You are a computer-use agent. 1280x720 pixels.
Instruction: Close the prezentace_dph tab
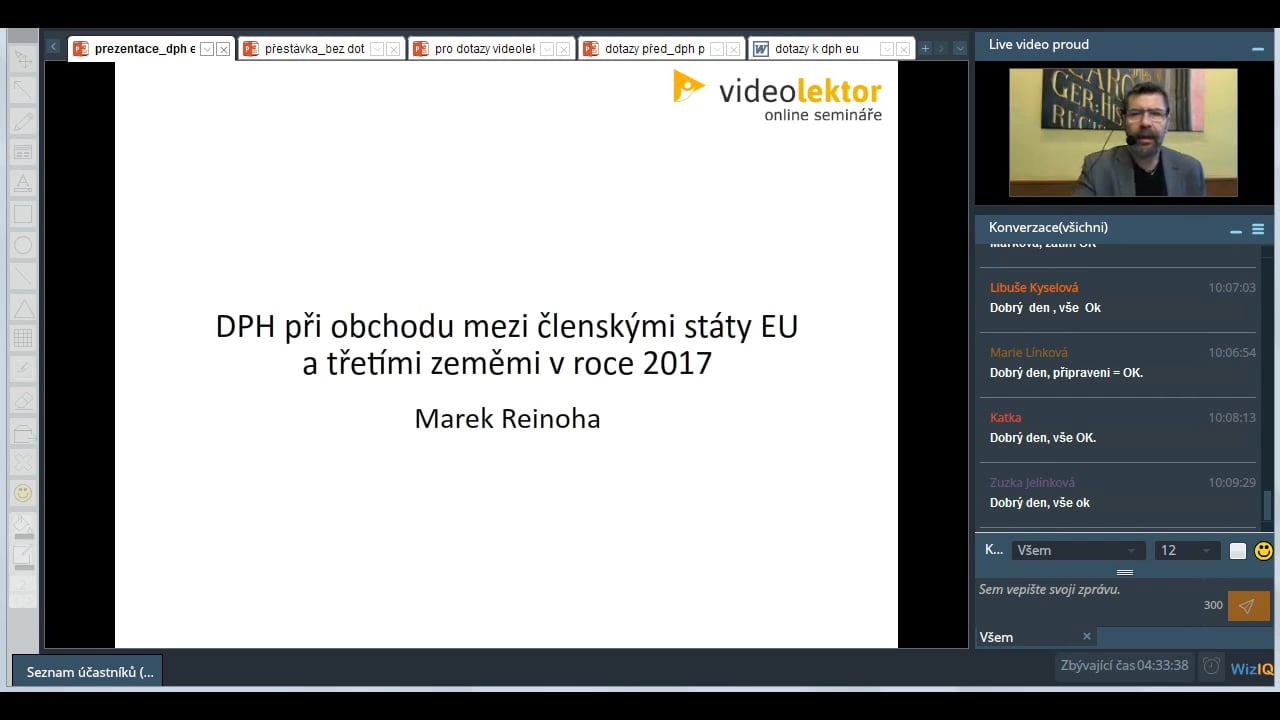(x=223, y=49)
